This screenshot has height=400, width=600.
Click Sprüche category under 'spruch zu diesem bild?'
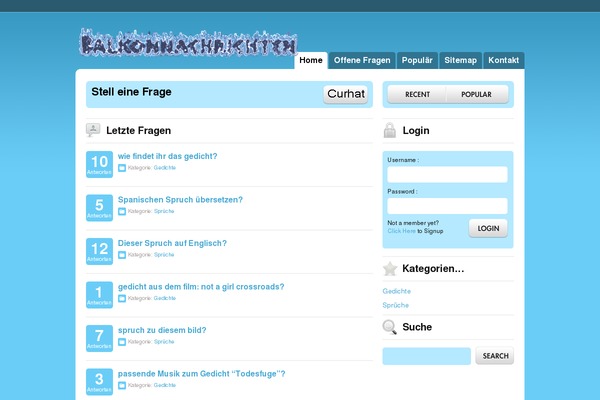pos(164,342)
